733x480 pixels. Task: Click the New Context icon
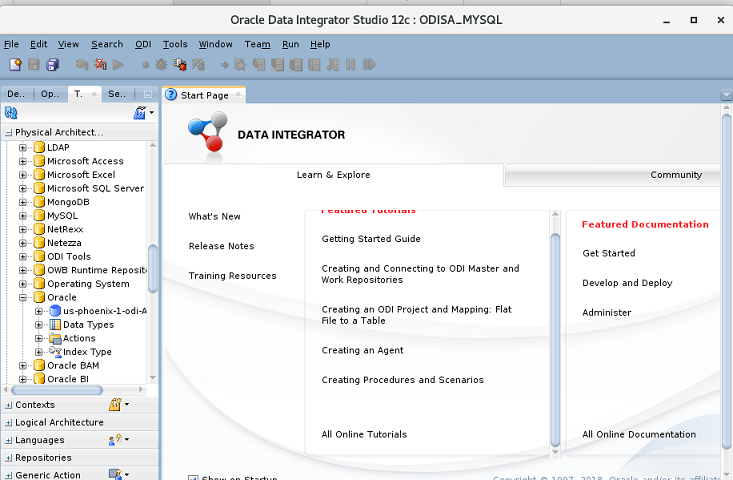(115, 404)
